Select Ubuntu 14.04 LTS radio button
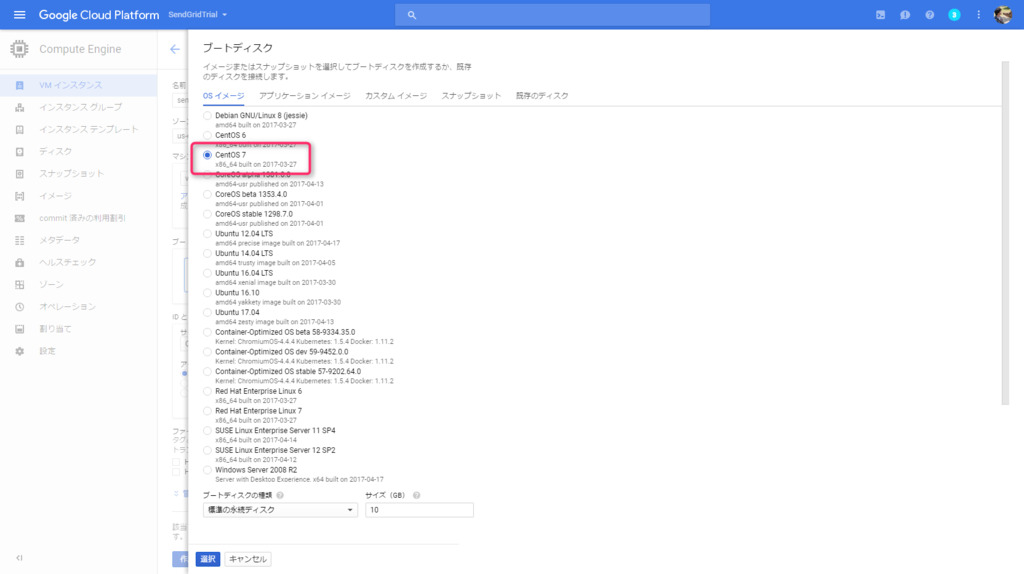The image size is (1024, 574). (x=207, y=253)
